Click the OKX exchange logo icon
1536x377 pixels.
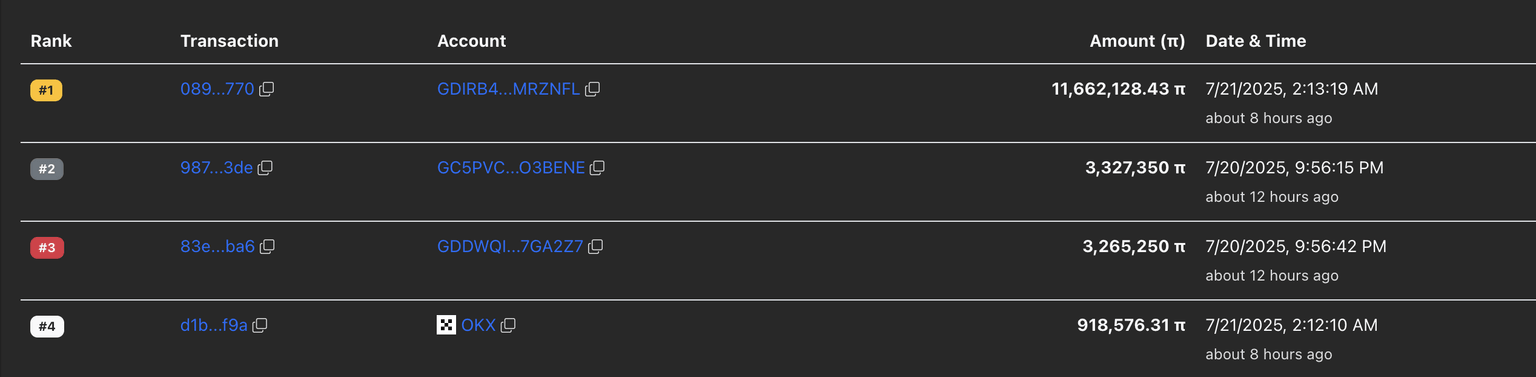click(447, 325)
